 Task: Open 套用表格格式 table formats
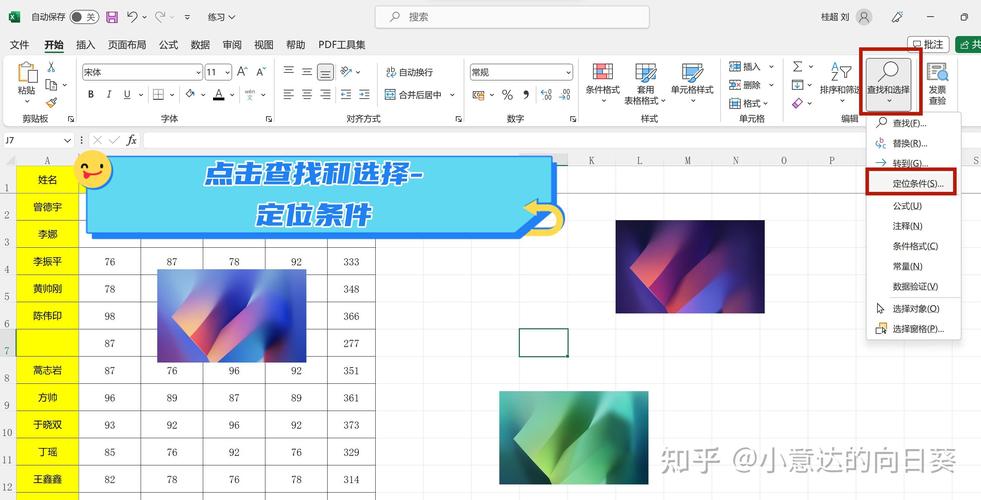coord(645,83)
